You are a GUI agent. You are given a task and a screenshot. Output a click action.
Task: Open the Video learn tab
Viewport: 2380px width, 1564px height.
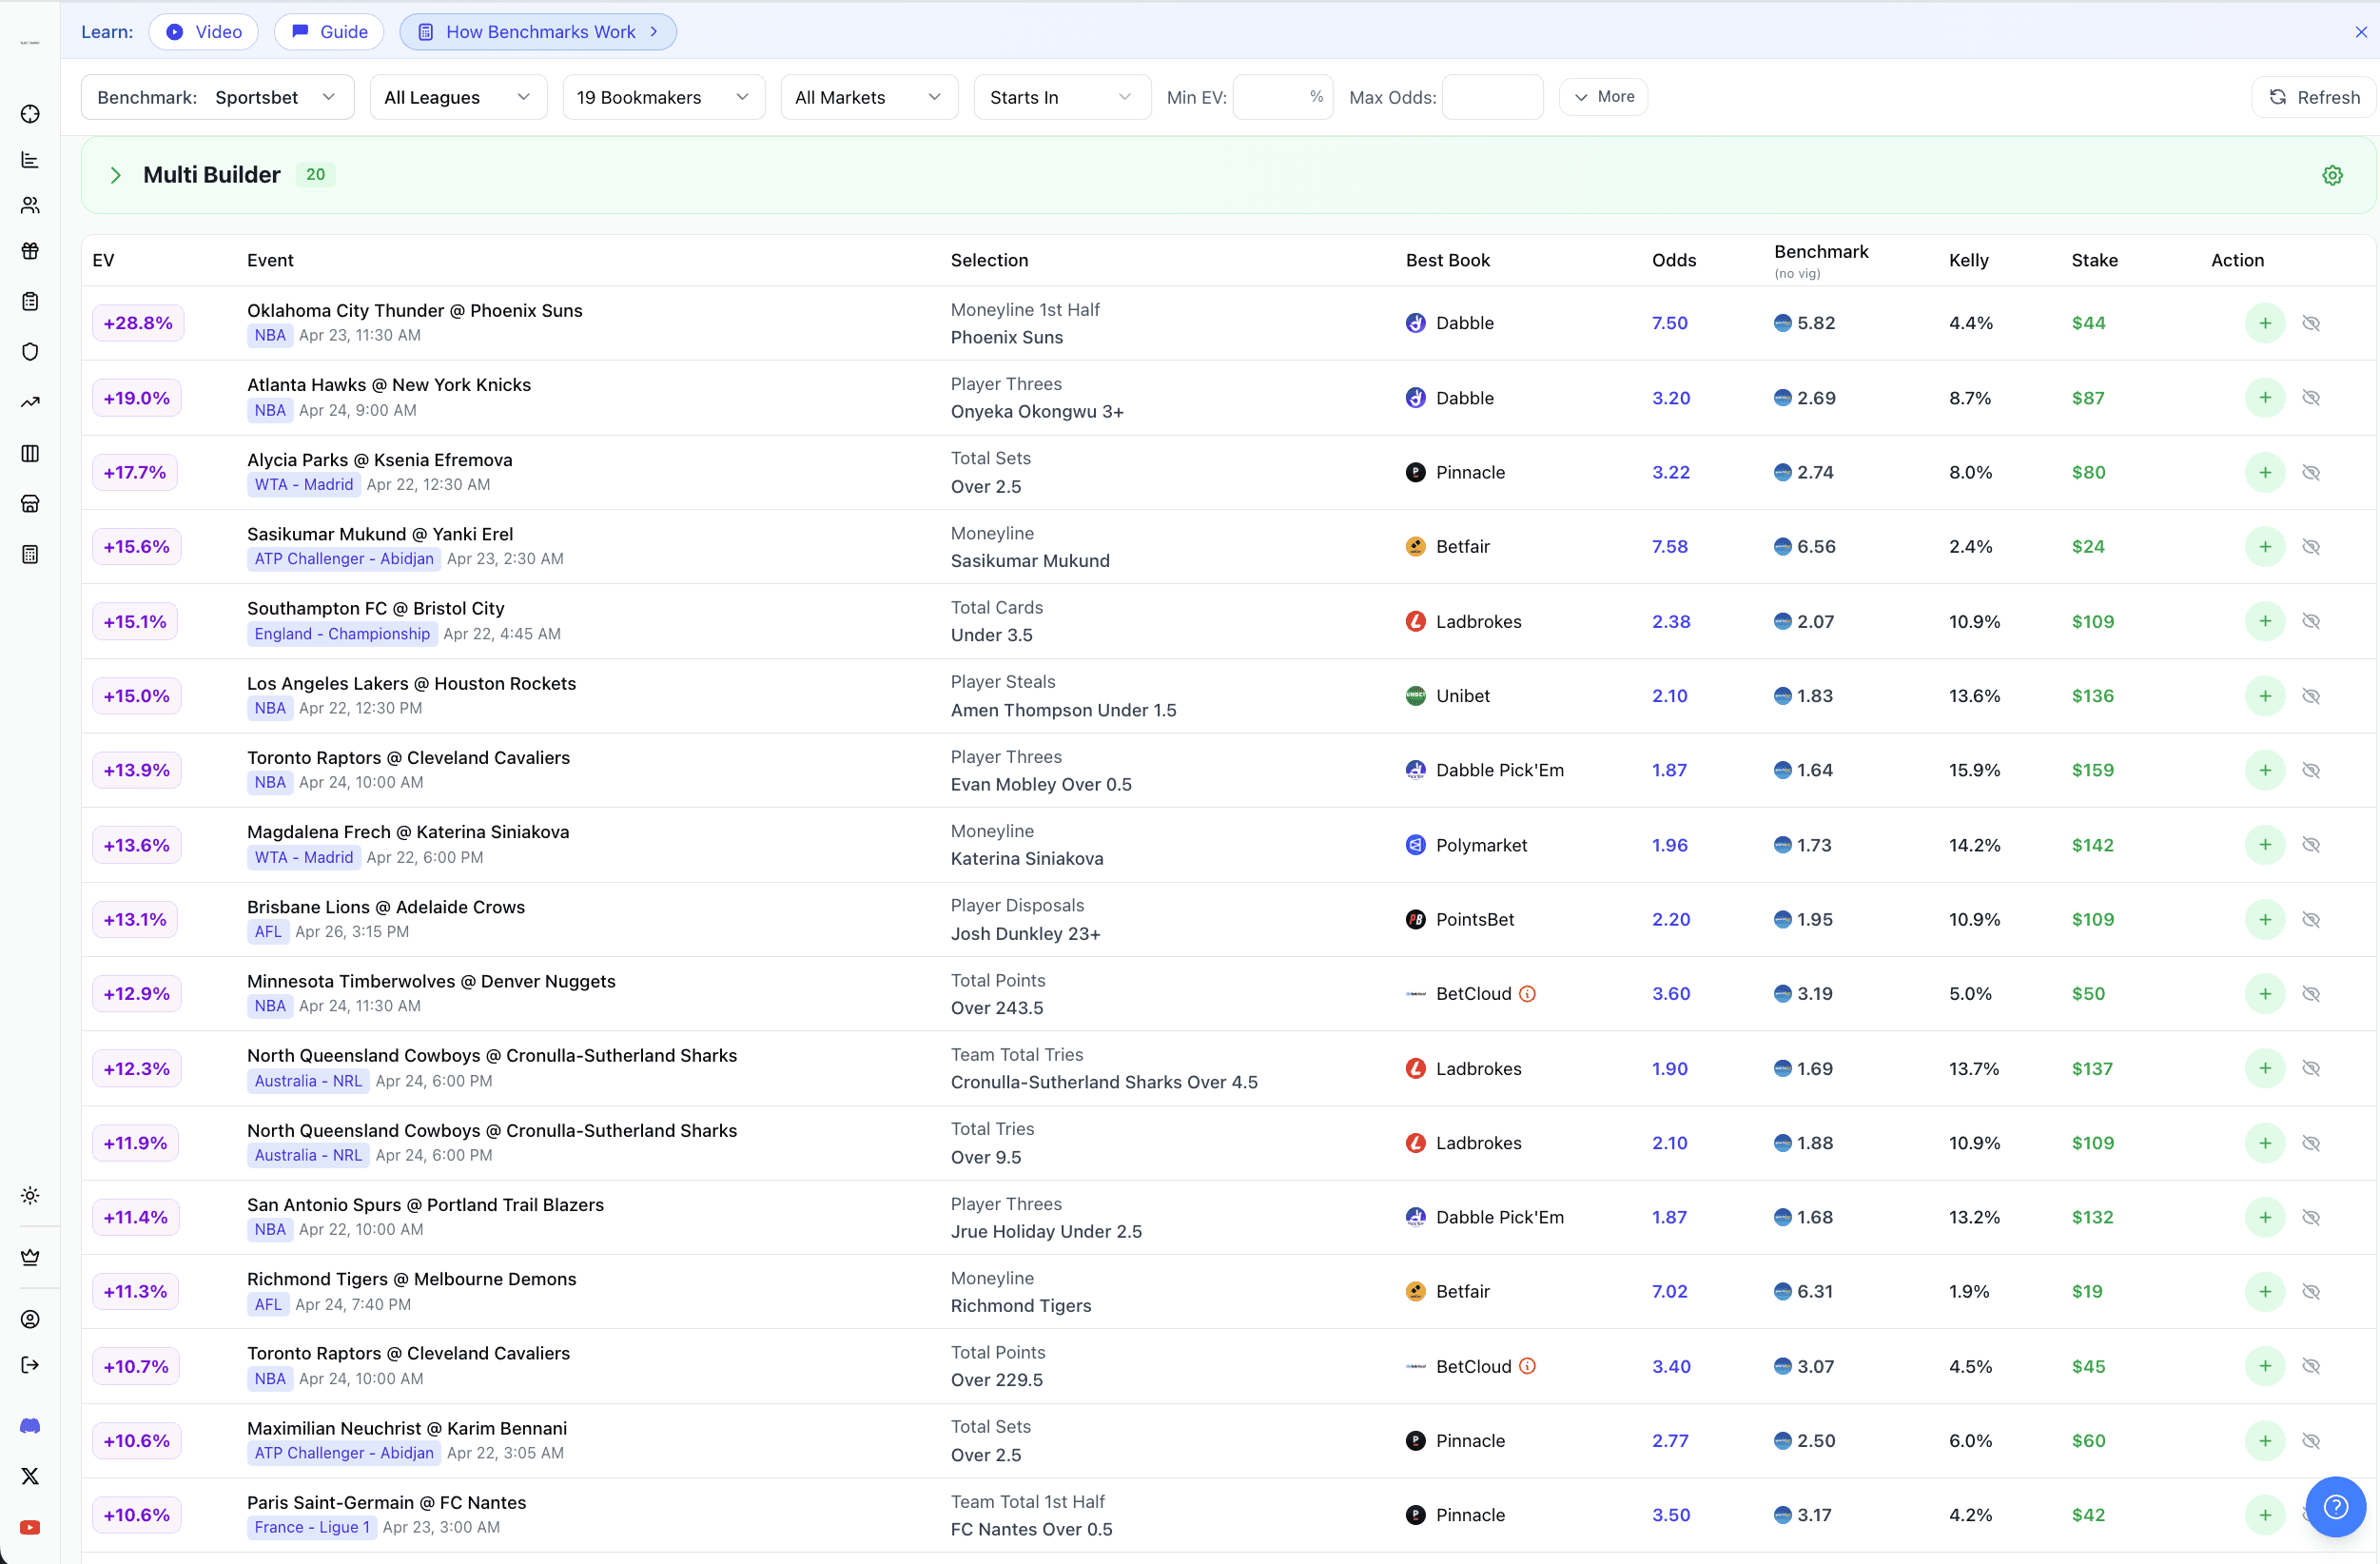[204, 32]
